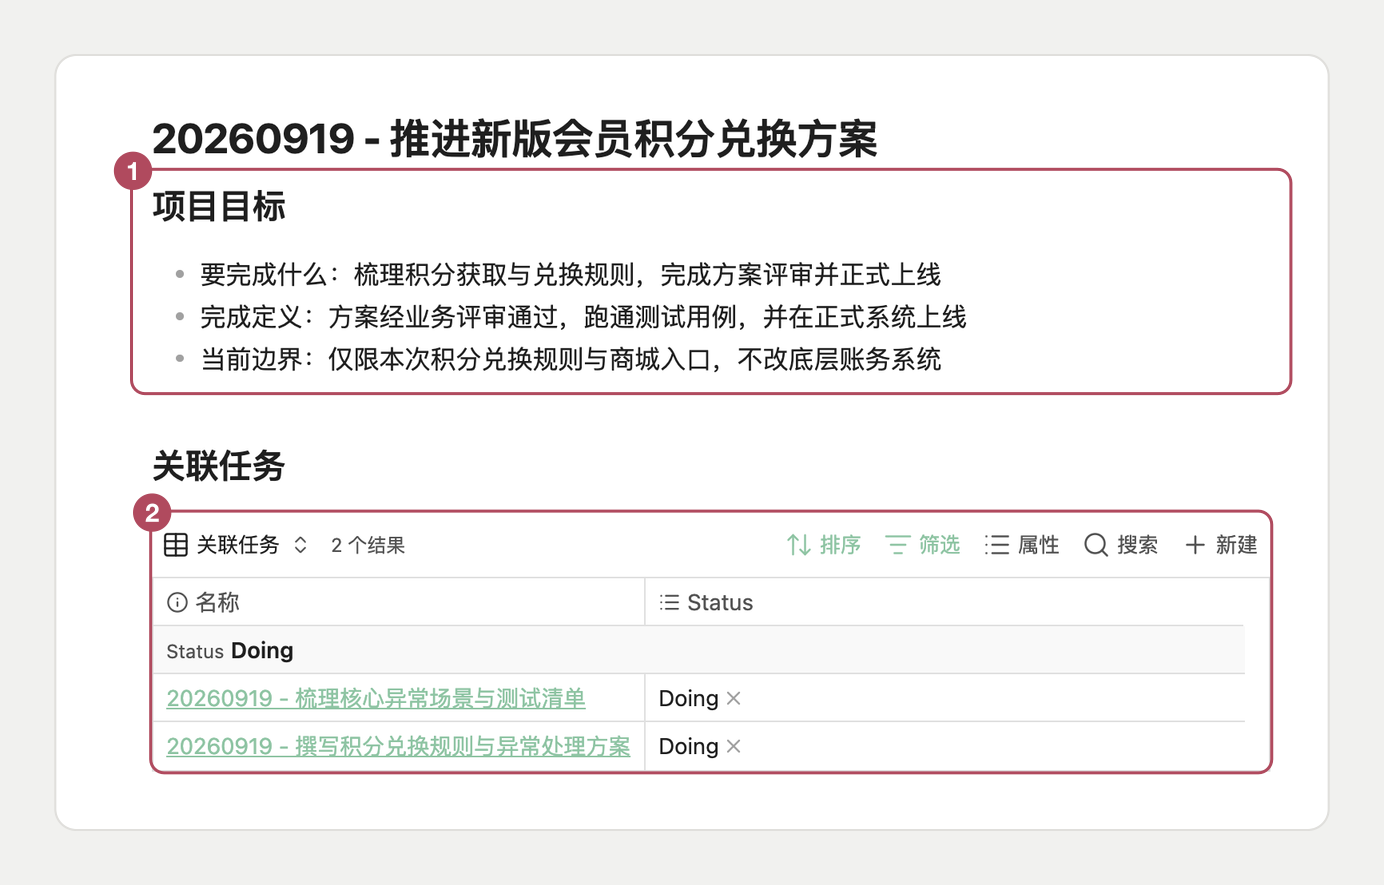Click the Status column header label

point(720,602)
